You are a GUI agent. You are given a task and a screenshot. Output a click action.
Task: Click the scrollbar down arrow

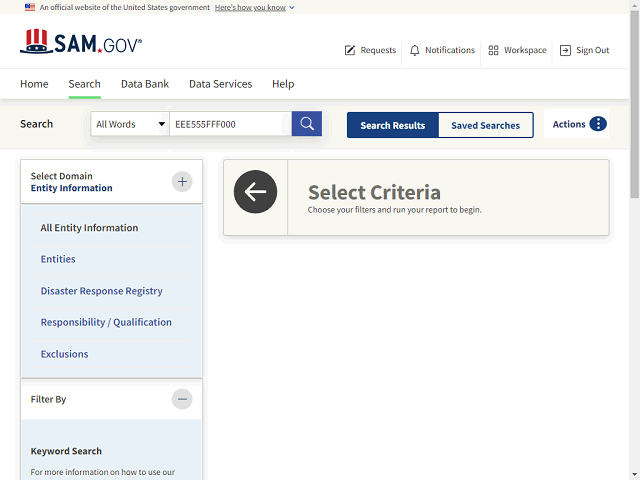(635, 475)
